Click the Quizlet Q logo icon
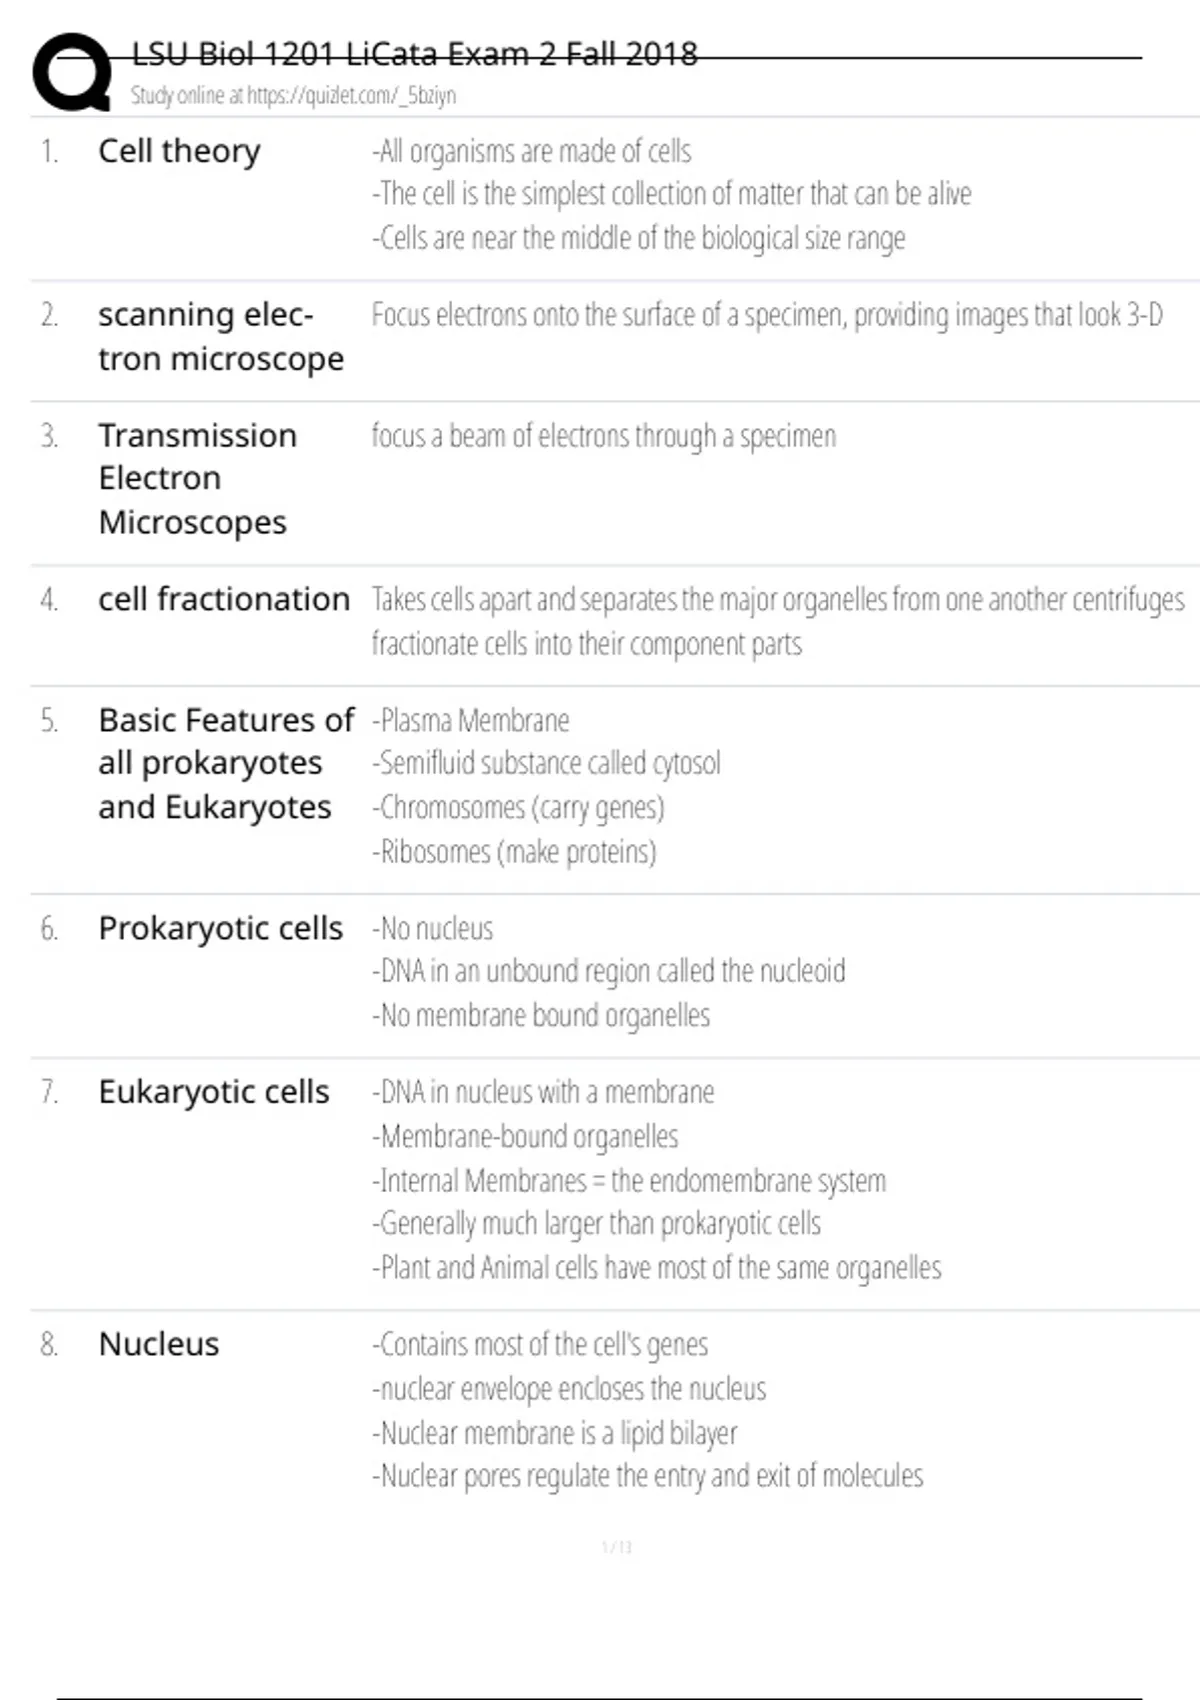1200x1700 pixels. click(72, 73)
